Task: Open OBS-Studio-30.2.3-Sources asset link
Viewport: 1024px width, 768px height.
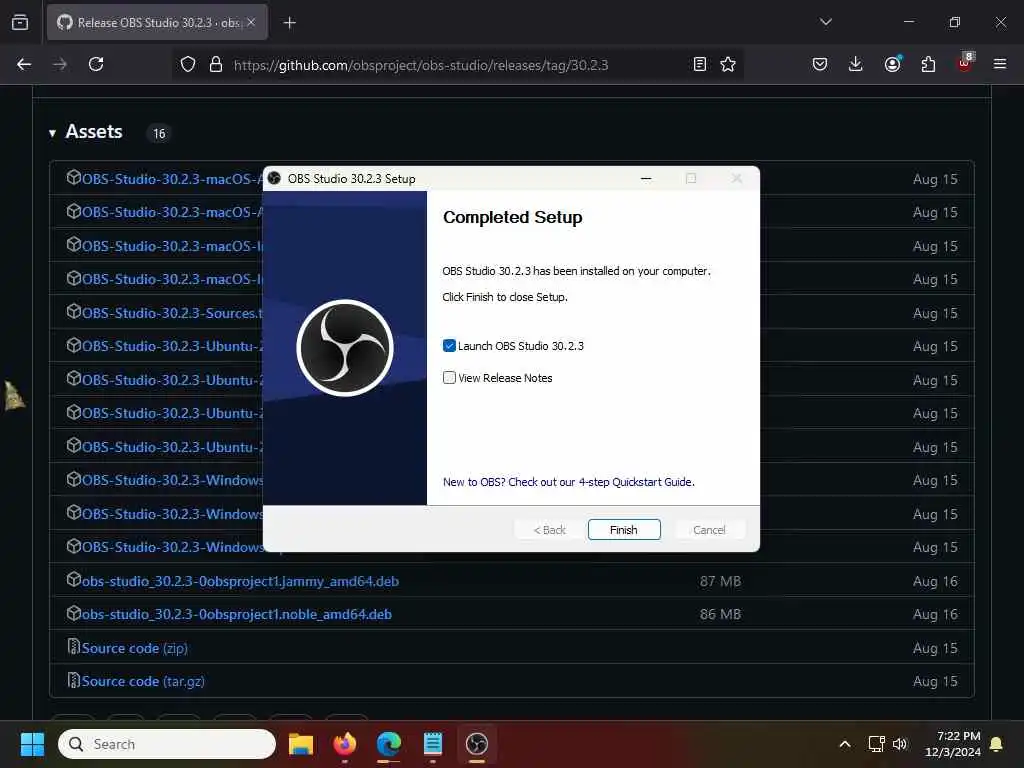Action: 172,313
